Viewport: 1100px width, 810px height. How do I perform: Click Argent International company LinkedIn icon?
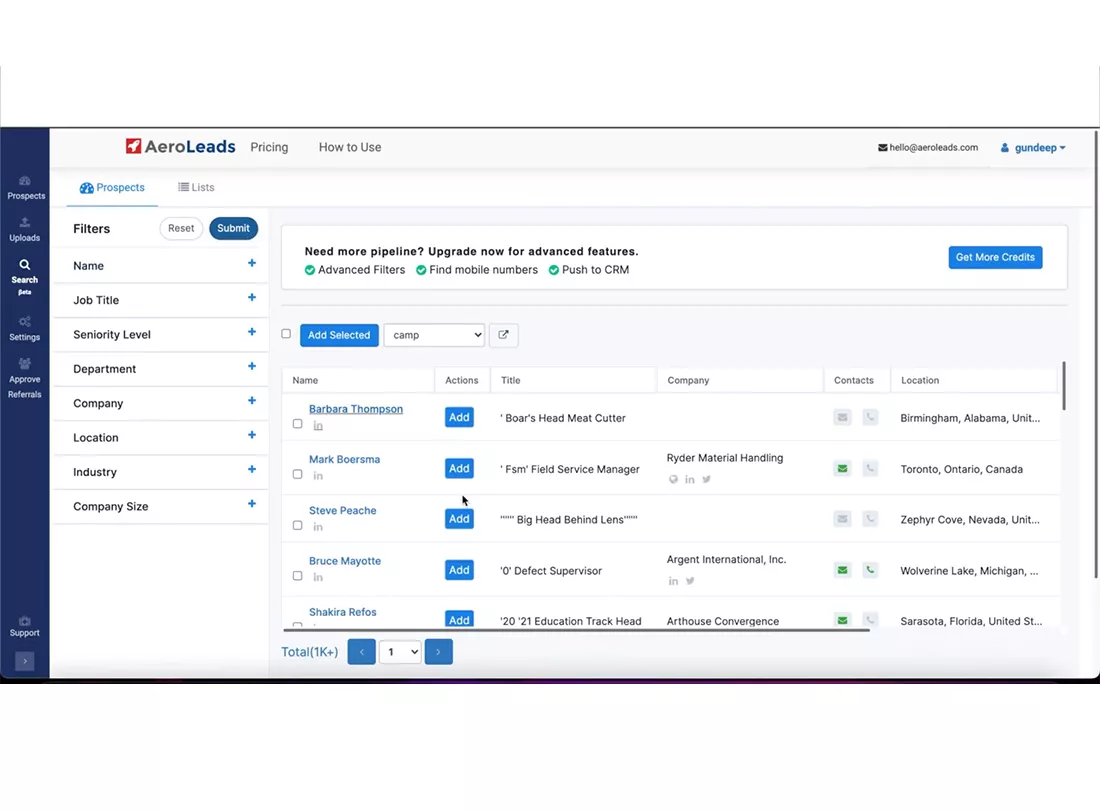[x=673, y=581]
